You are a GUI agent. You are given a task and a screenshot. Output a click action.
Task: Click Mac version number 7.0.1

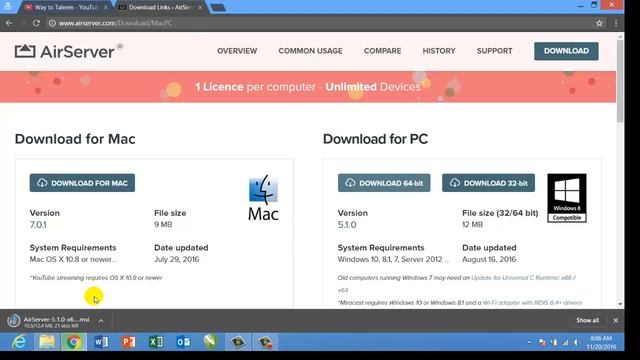(x=38, y=224)
